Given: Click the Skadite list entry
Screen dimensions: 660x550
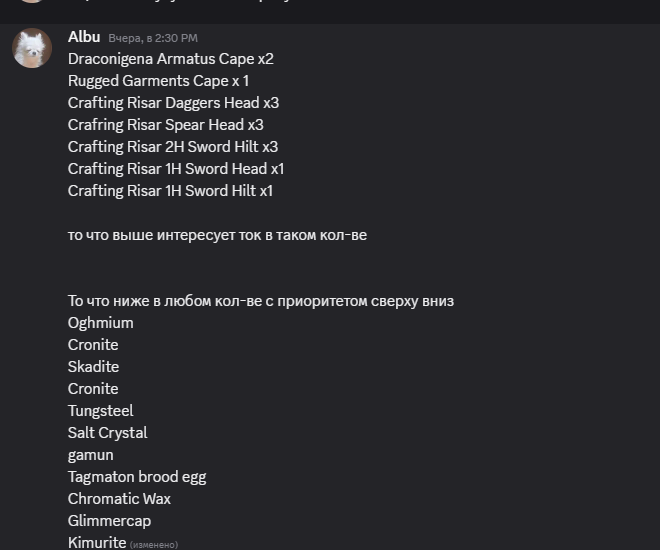Looking at the screenshot, I should [x=93, y=367].
